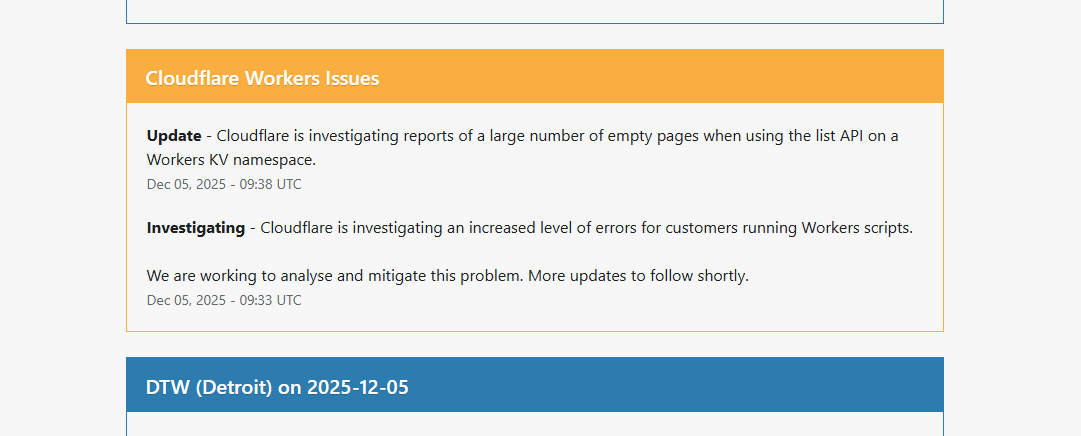Open the DTW (Detroit) on 2025-12-05 maintenance title
1081x436 pixels.
tap(277, 387)
